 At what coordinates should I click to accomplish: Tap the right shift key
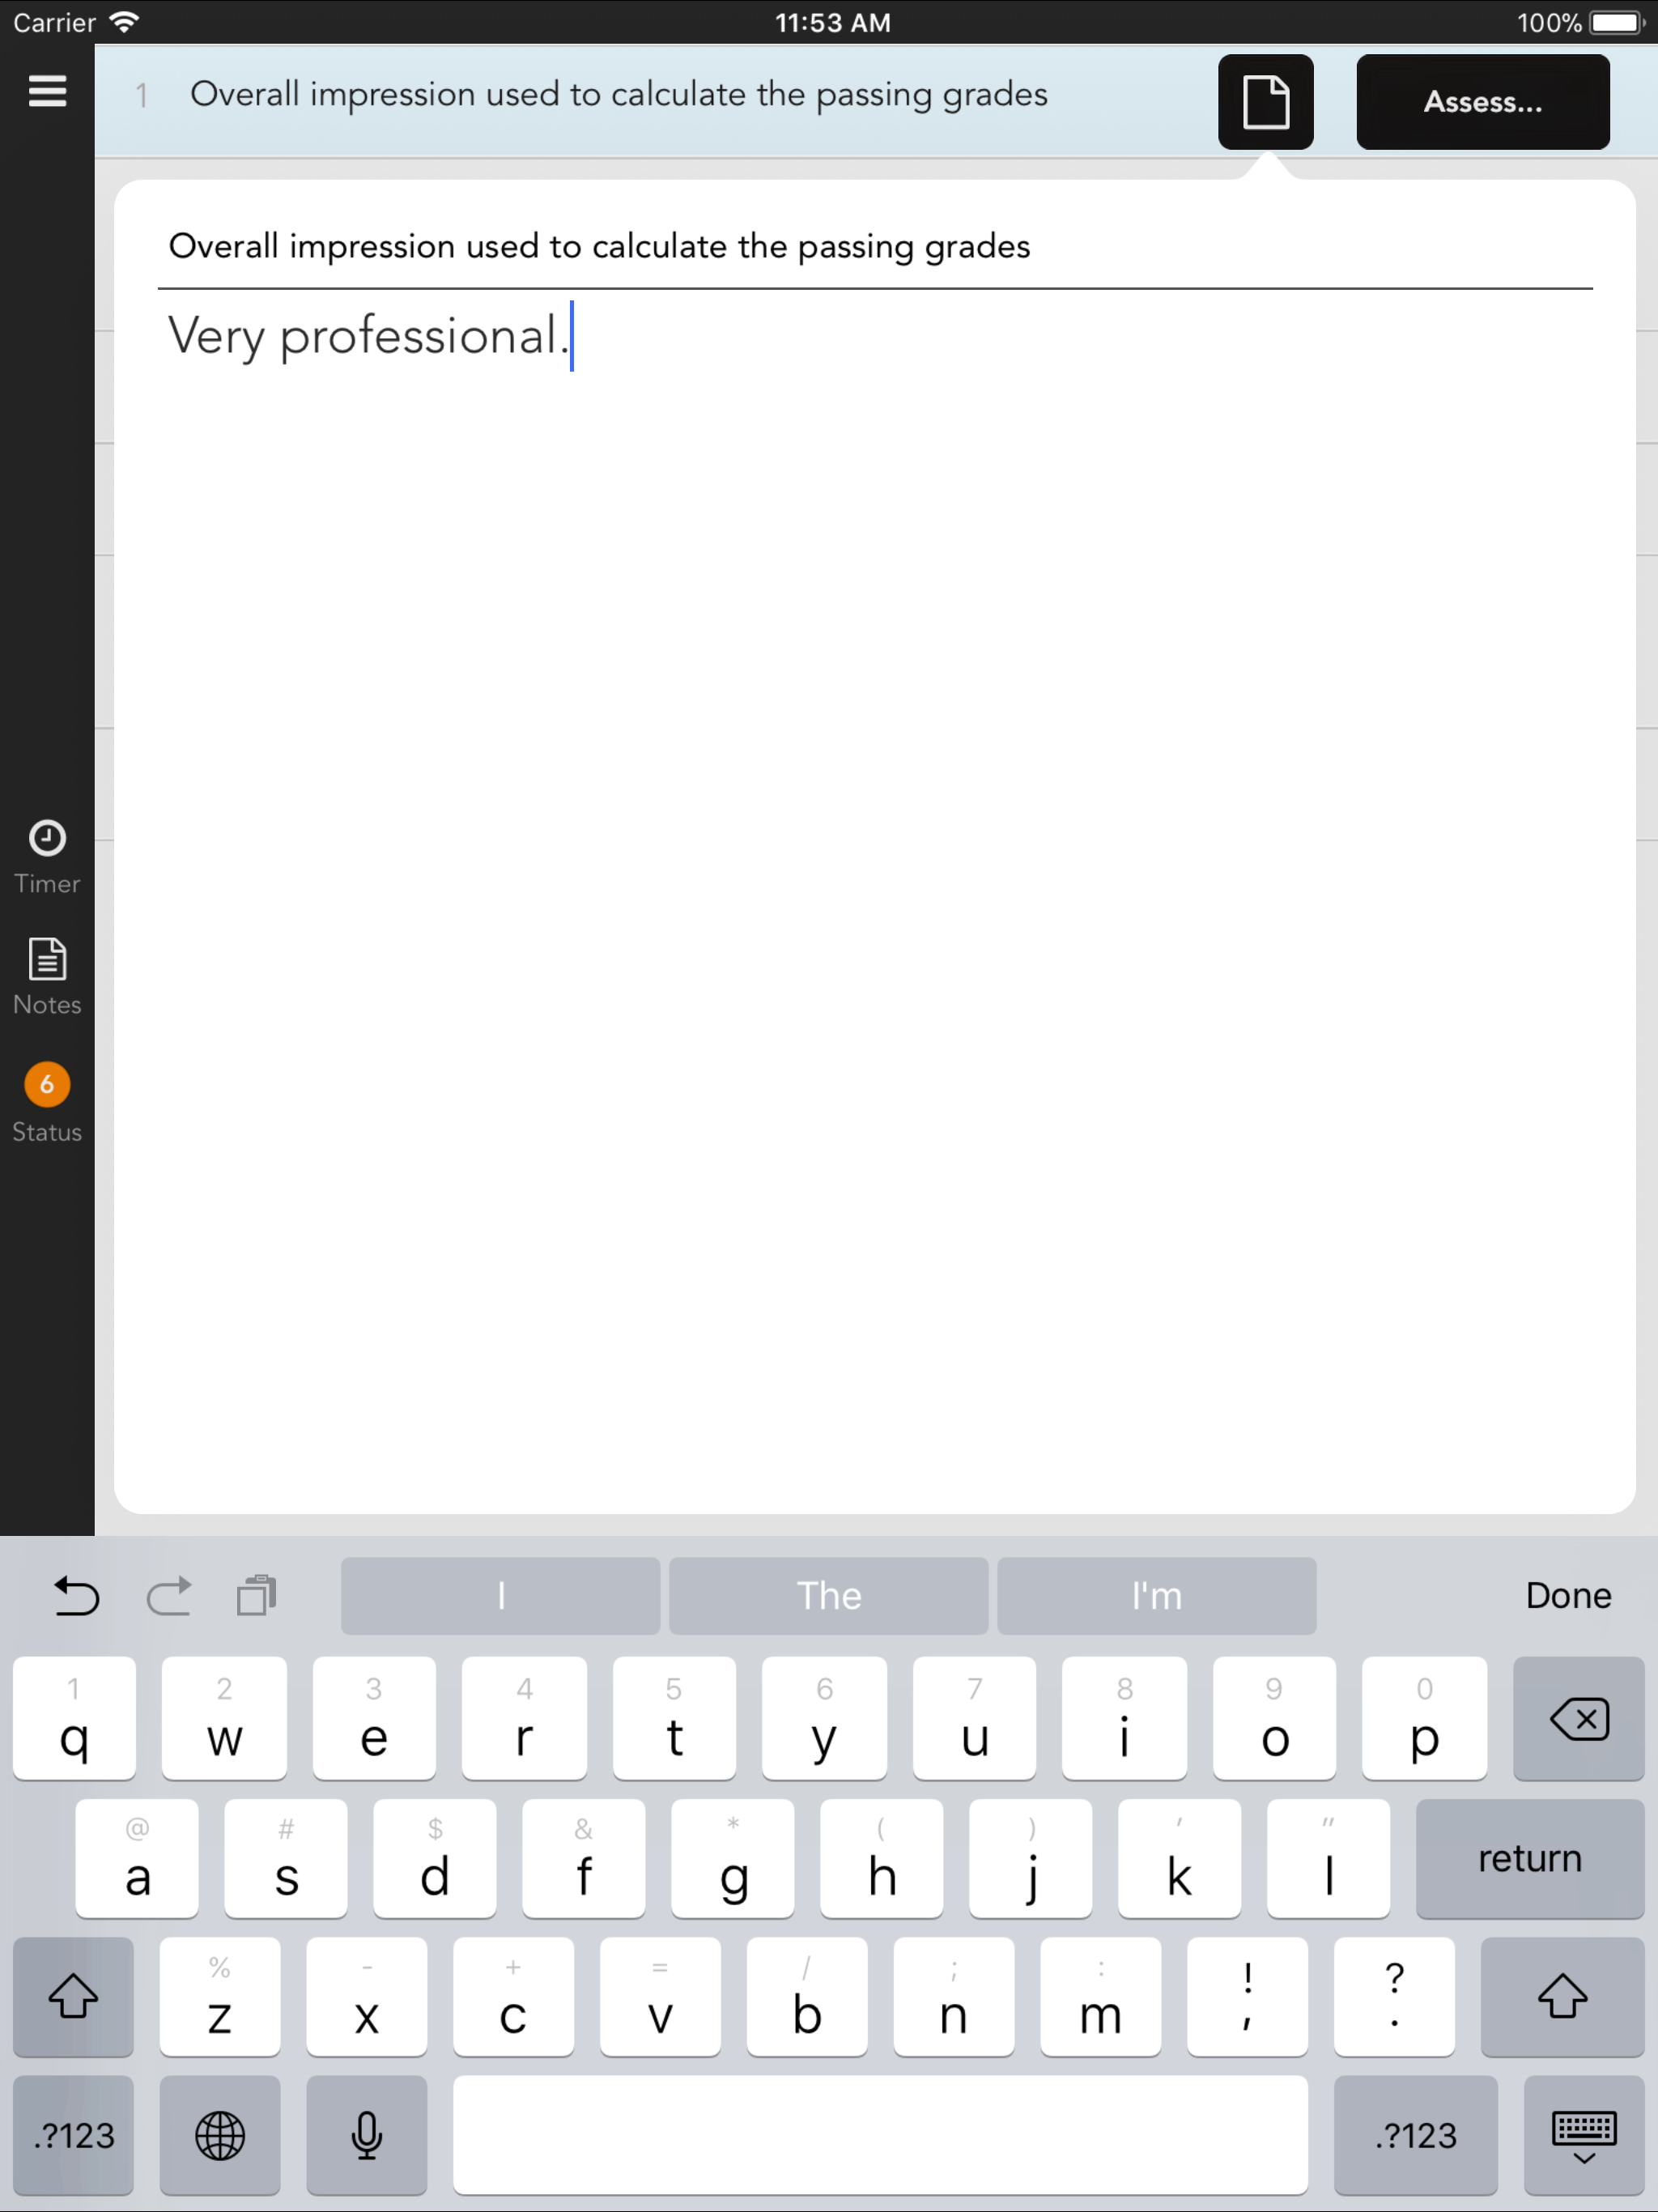(x=1562, y=1996)
